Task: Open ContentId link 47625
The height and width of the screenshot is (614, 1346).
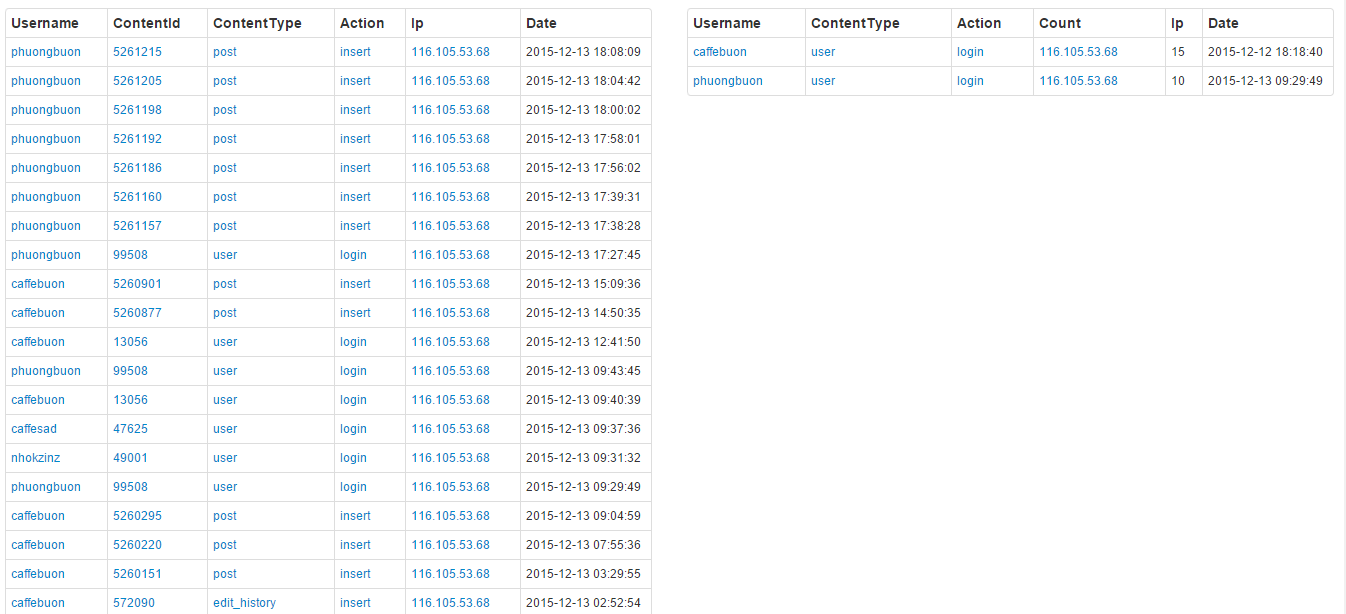Action: tap(130, 429)
